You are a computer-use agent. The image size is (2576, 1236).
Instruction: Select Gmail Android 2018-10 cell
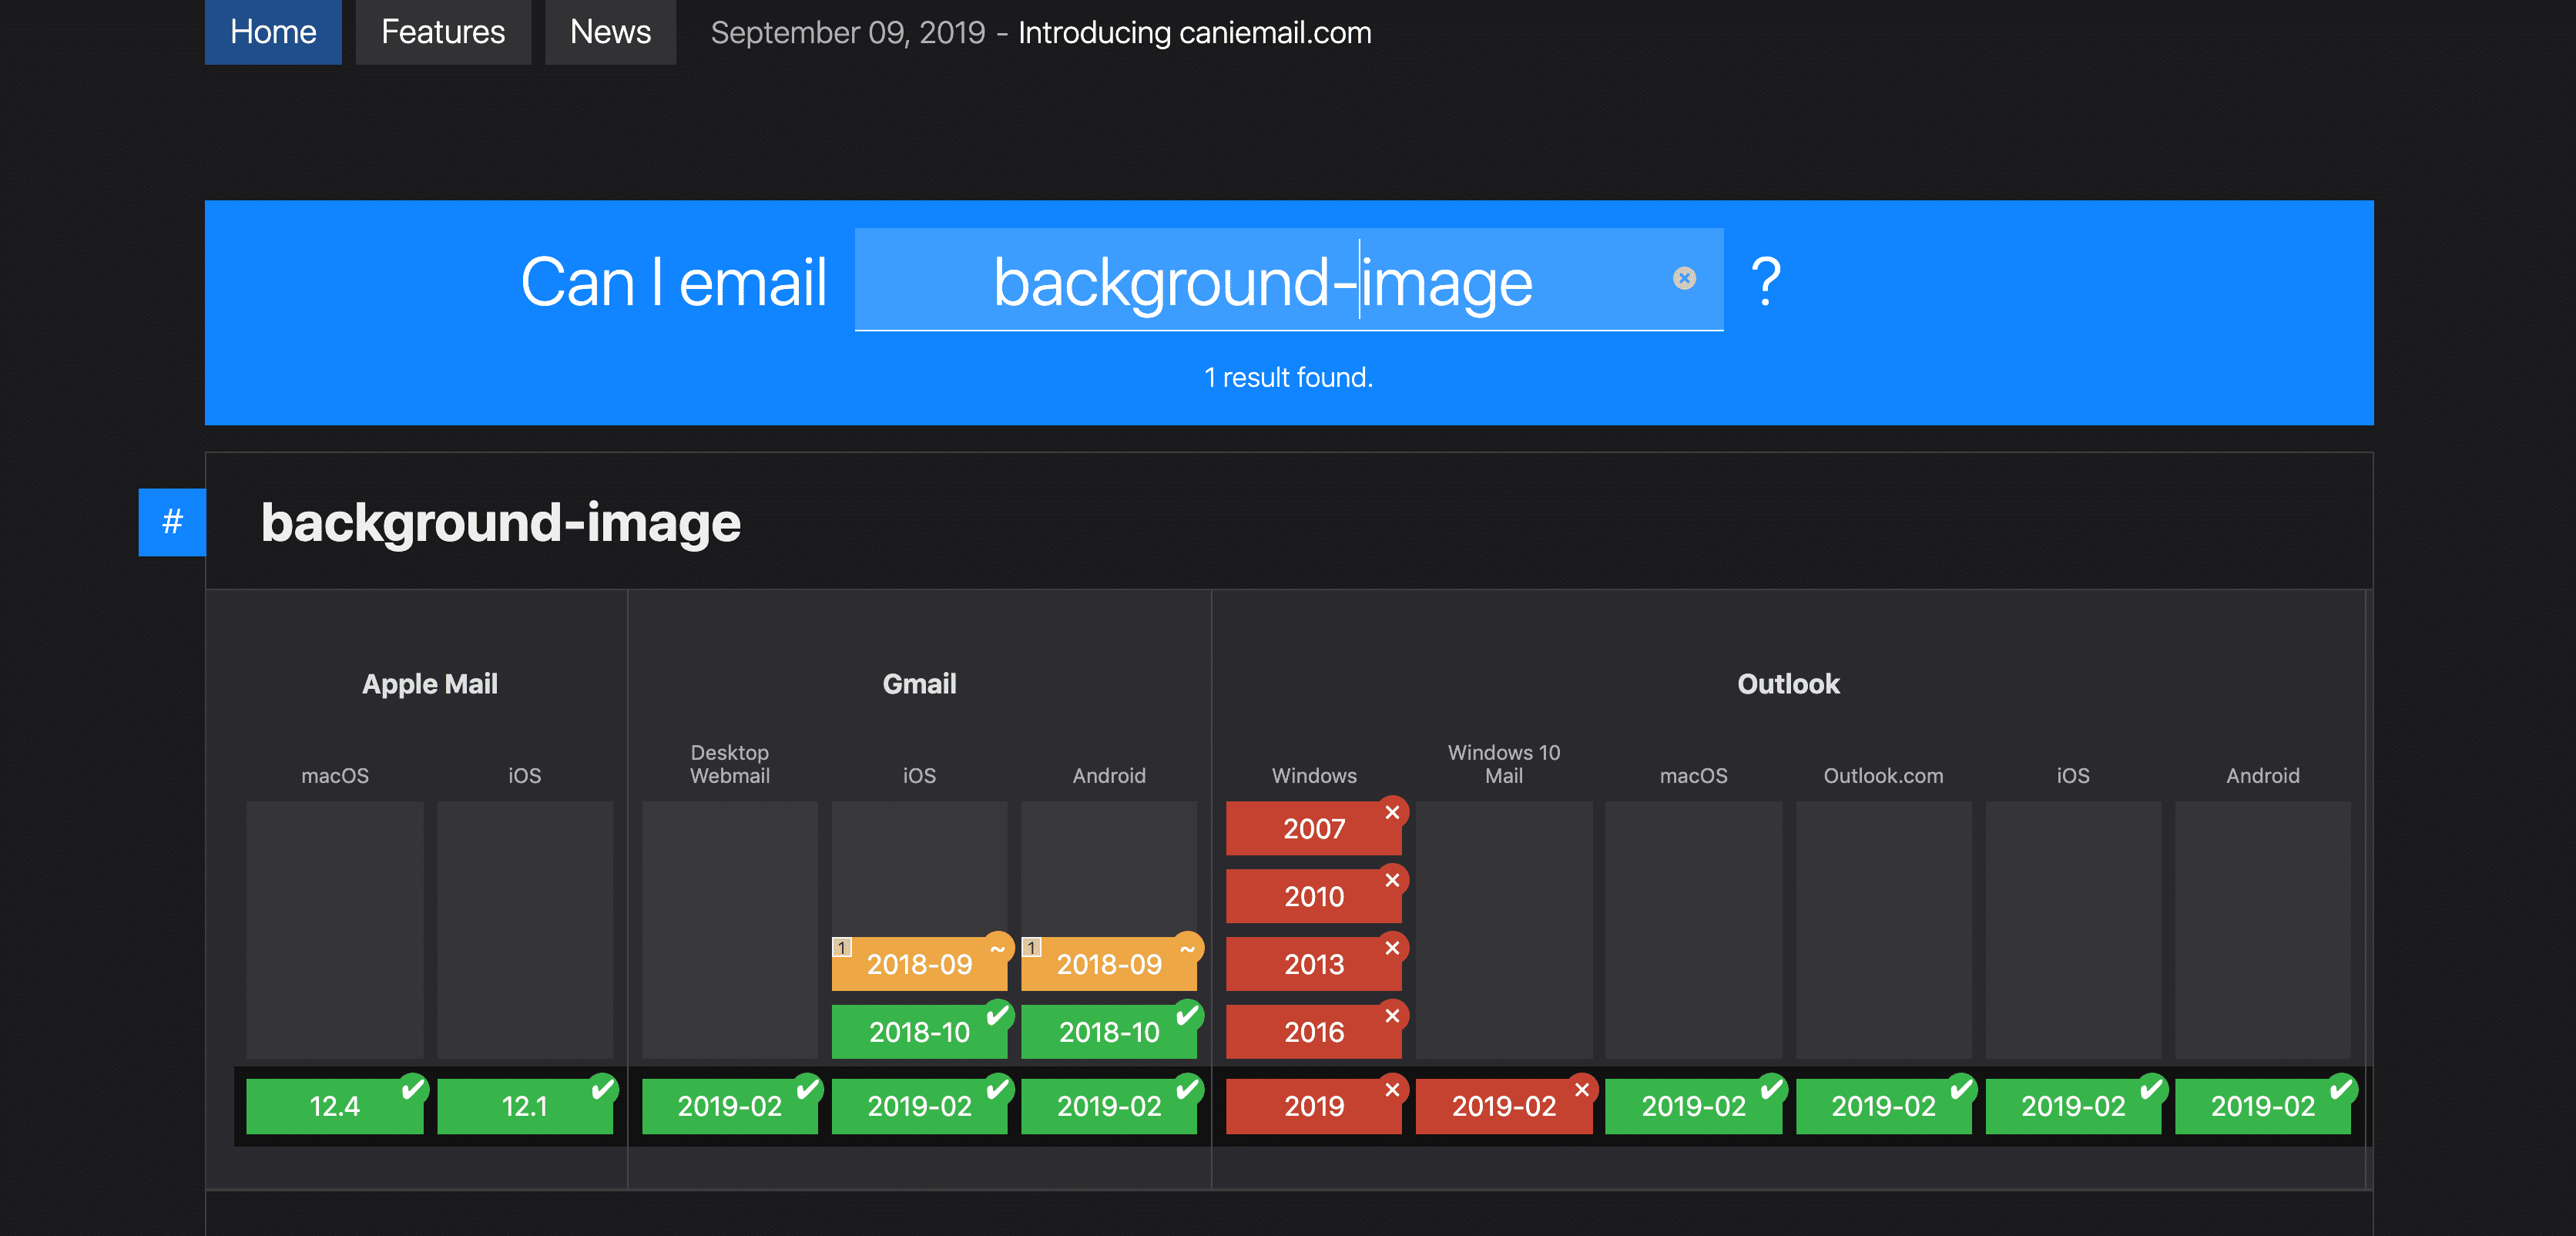(1109, 1032)
